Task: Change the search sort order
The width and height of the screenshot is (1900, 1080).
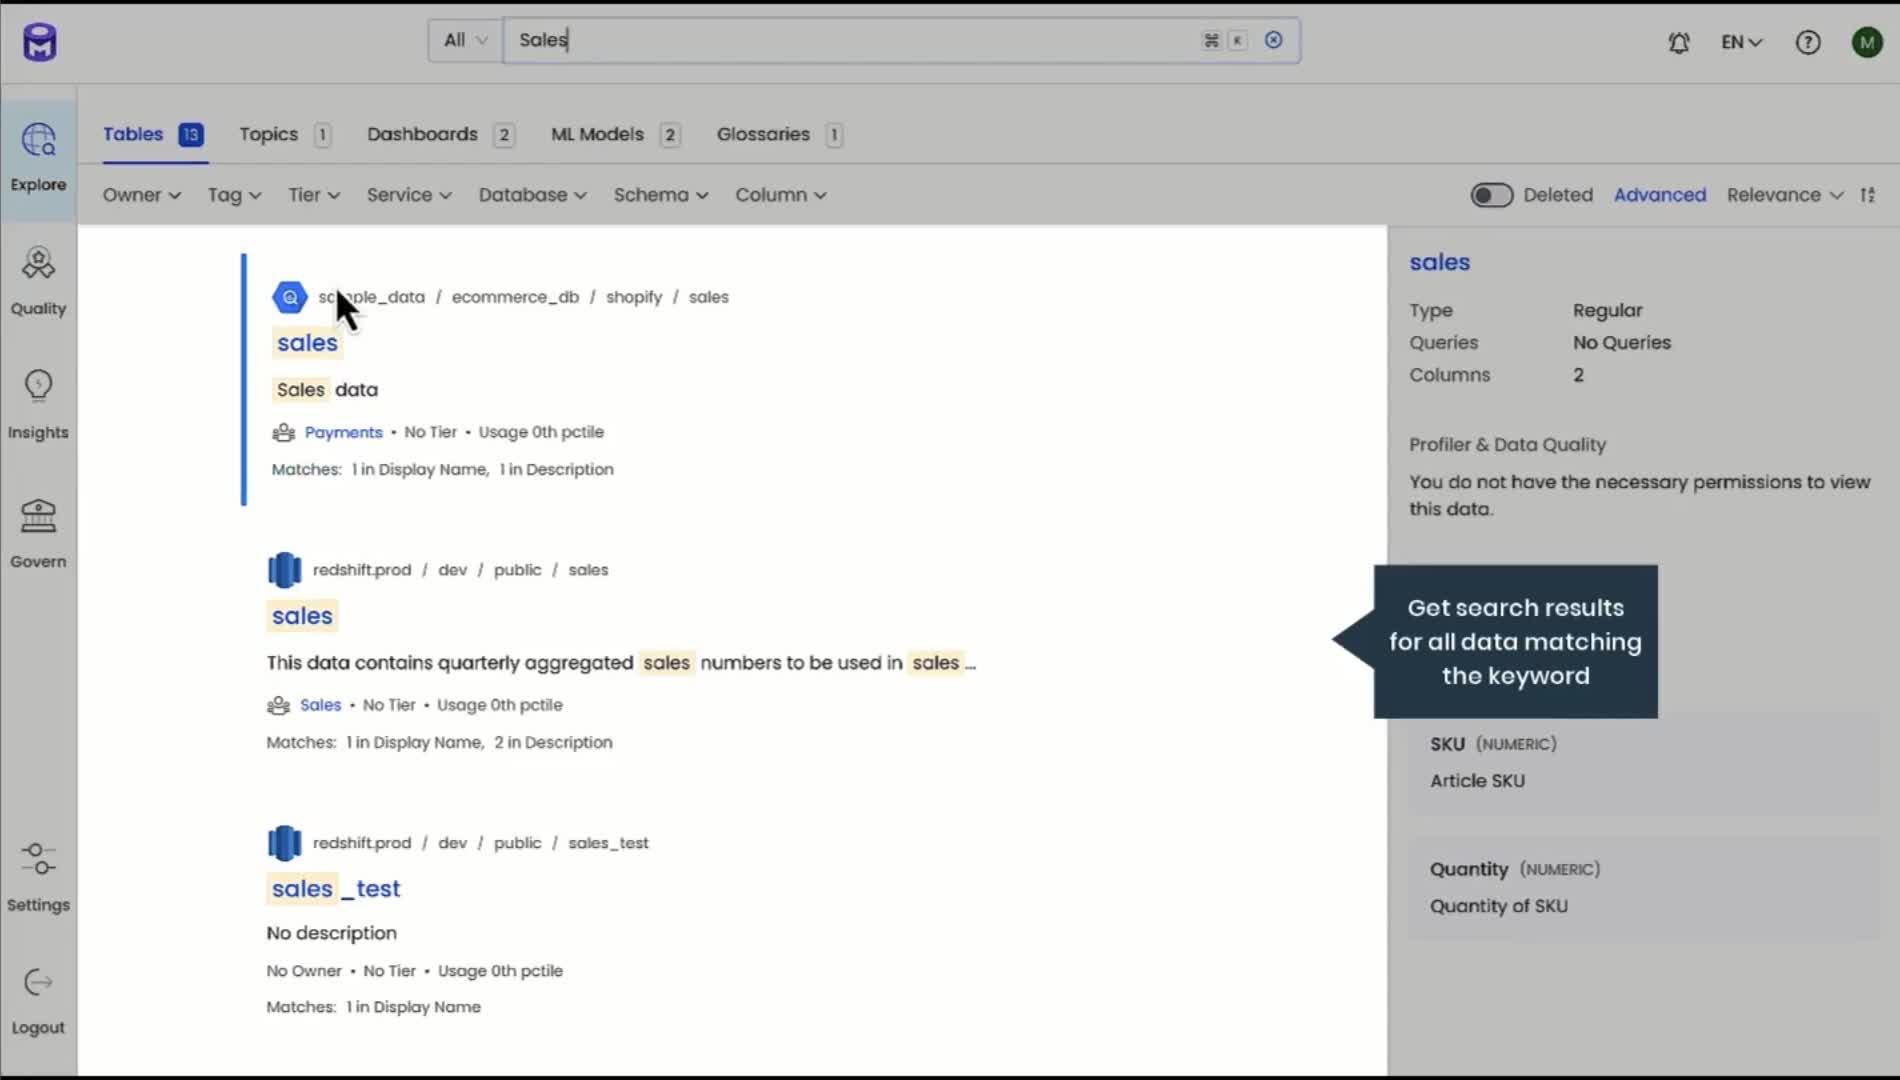Action: pos(1869,195)
